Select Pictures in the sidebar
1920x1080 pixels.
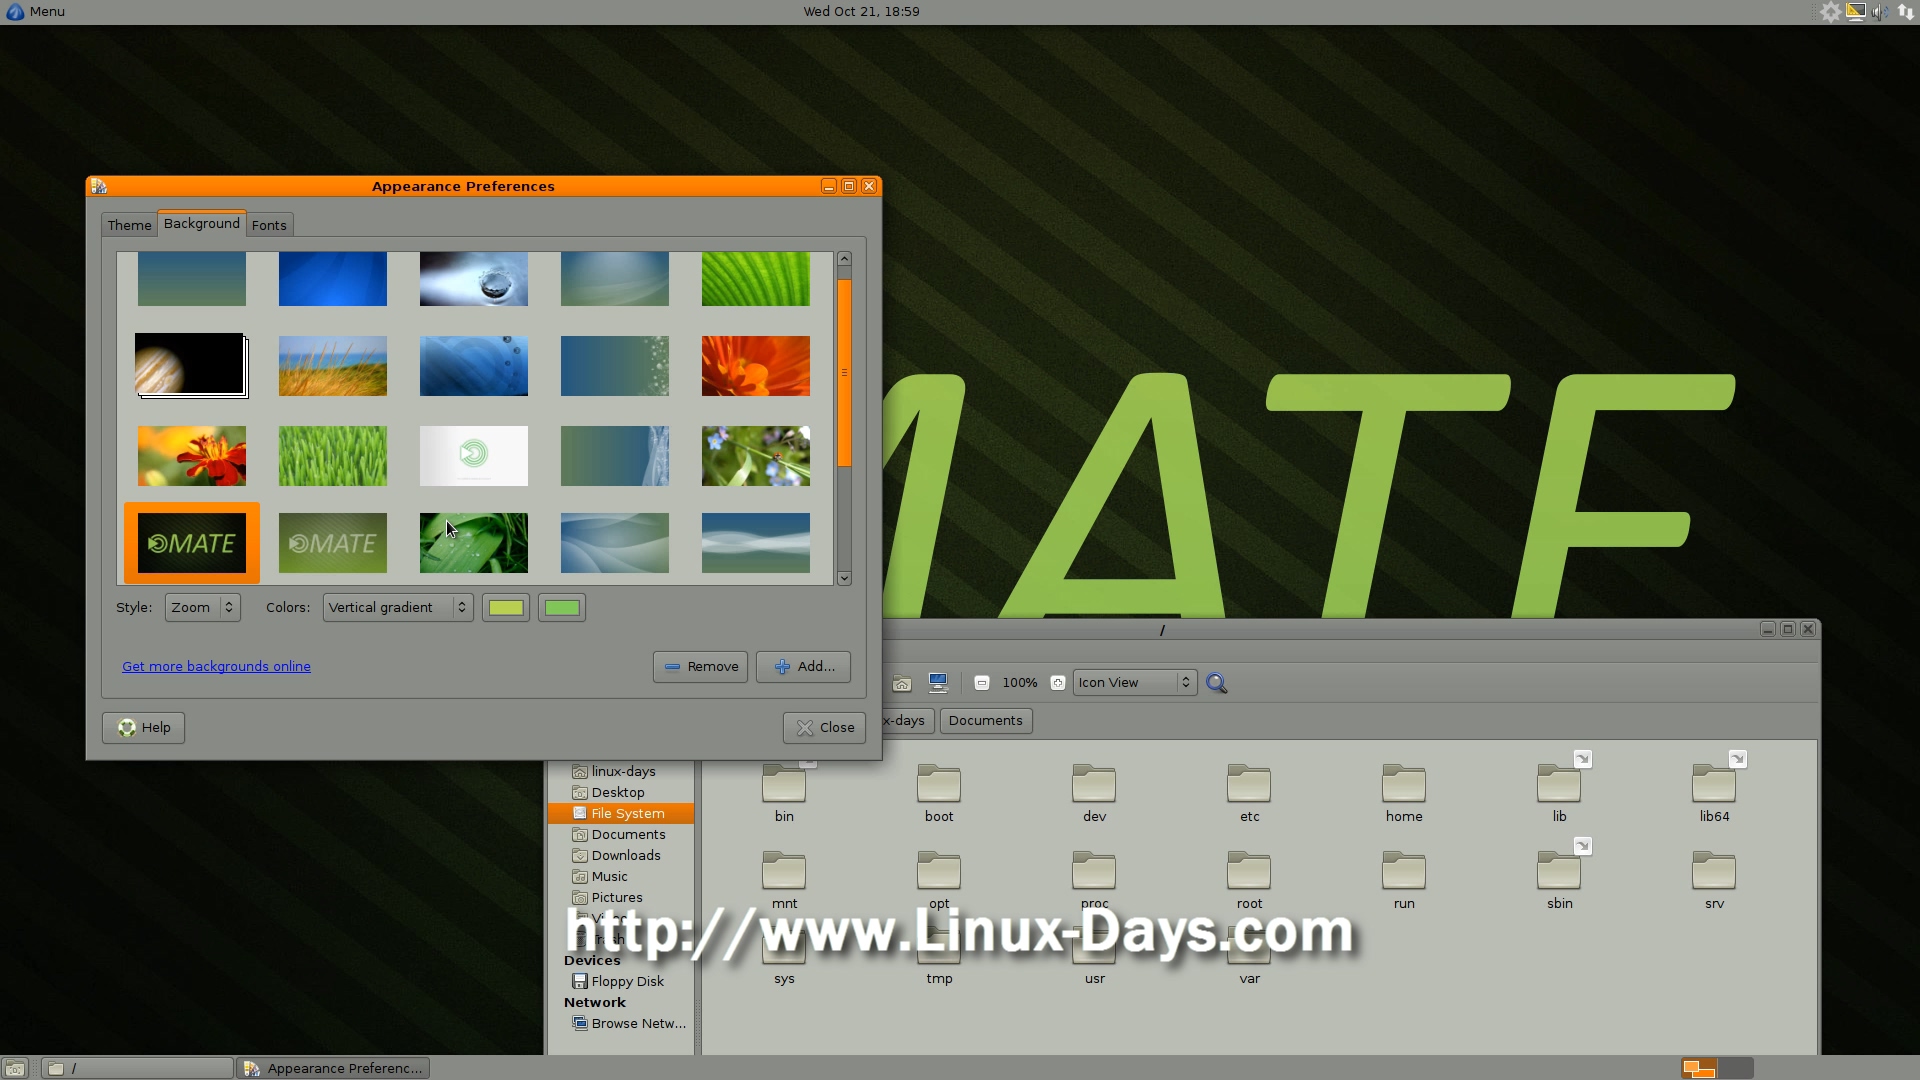(621, 898)
